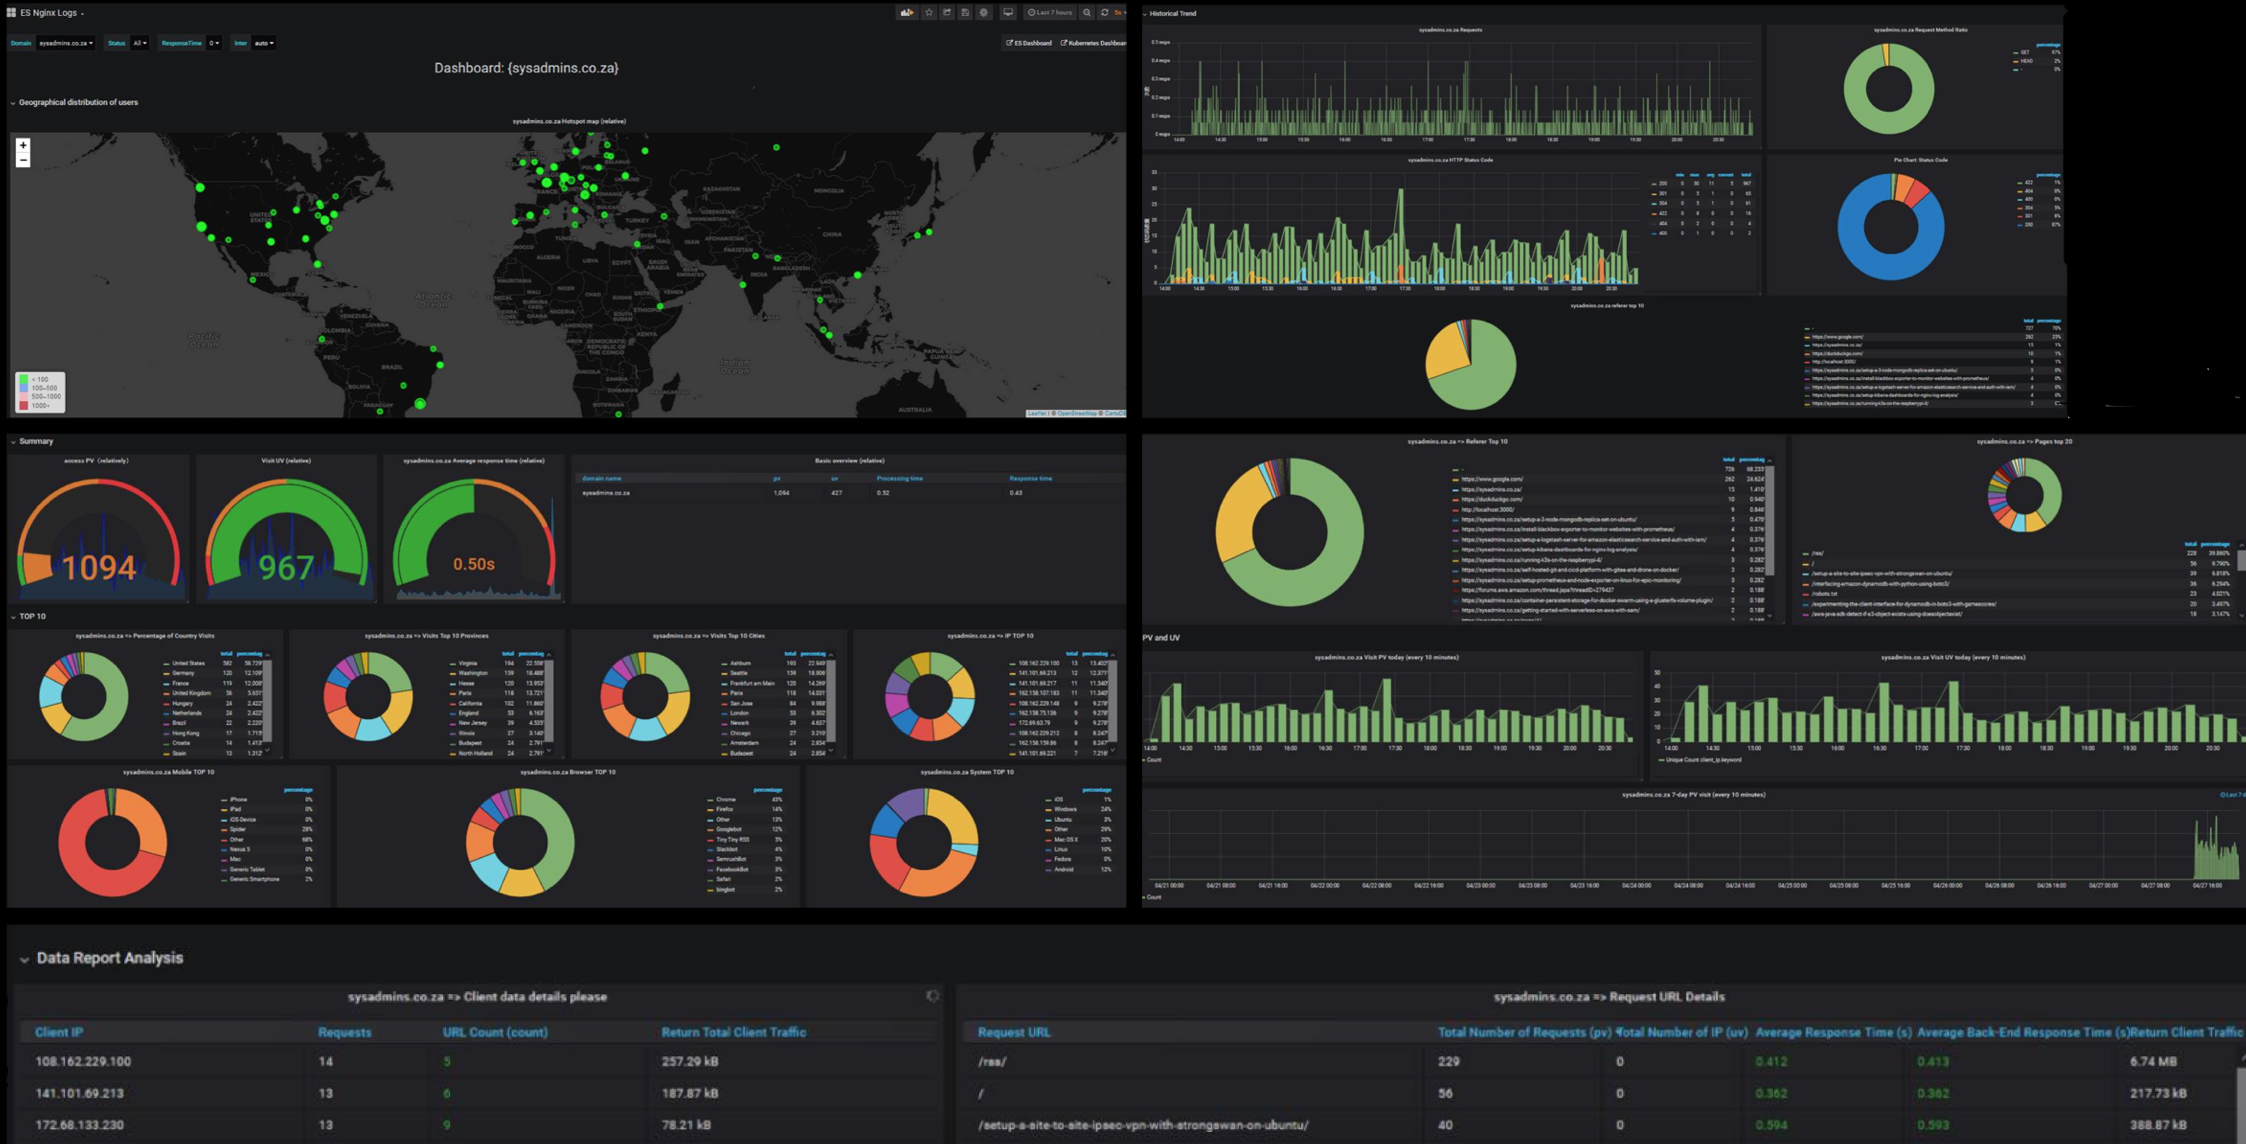Image resolution: width=2246 pixels, height=1144 pixels.
Task: Open settings gear on Client data details panel
Action: tap(932, 996)
